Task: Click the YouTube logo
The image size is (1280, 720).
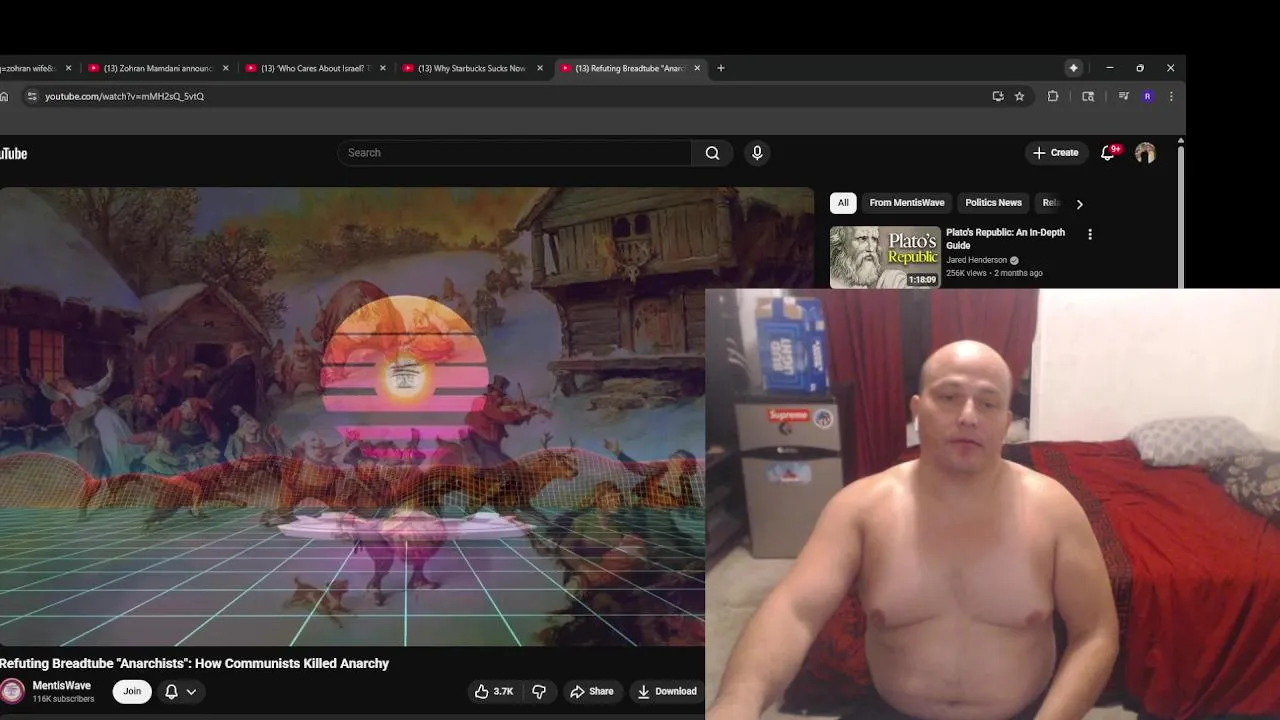Action: tap(13, 153)
